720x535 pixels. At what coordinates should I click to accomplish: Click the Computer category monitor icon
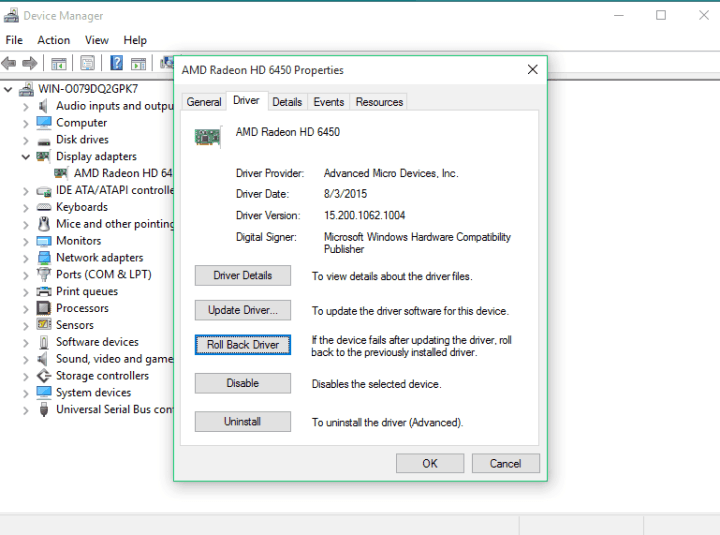(44, 123)
